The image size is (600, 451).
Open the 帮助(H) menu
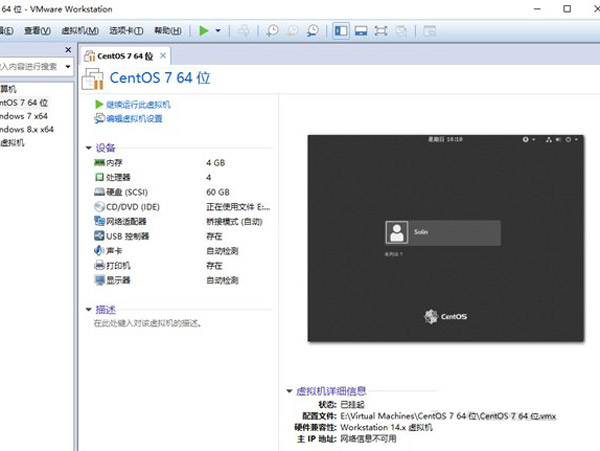coord(168,31)
